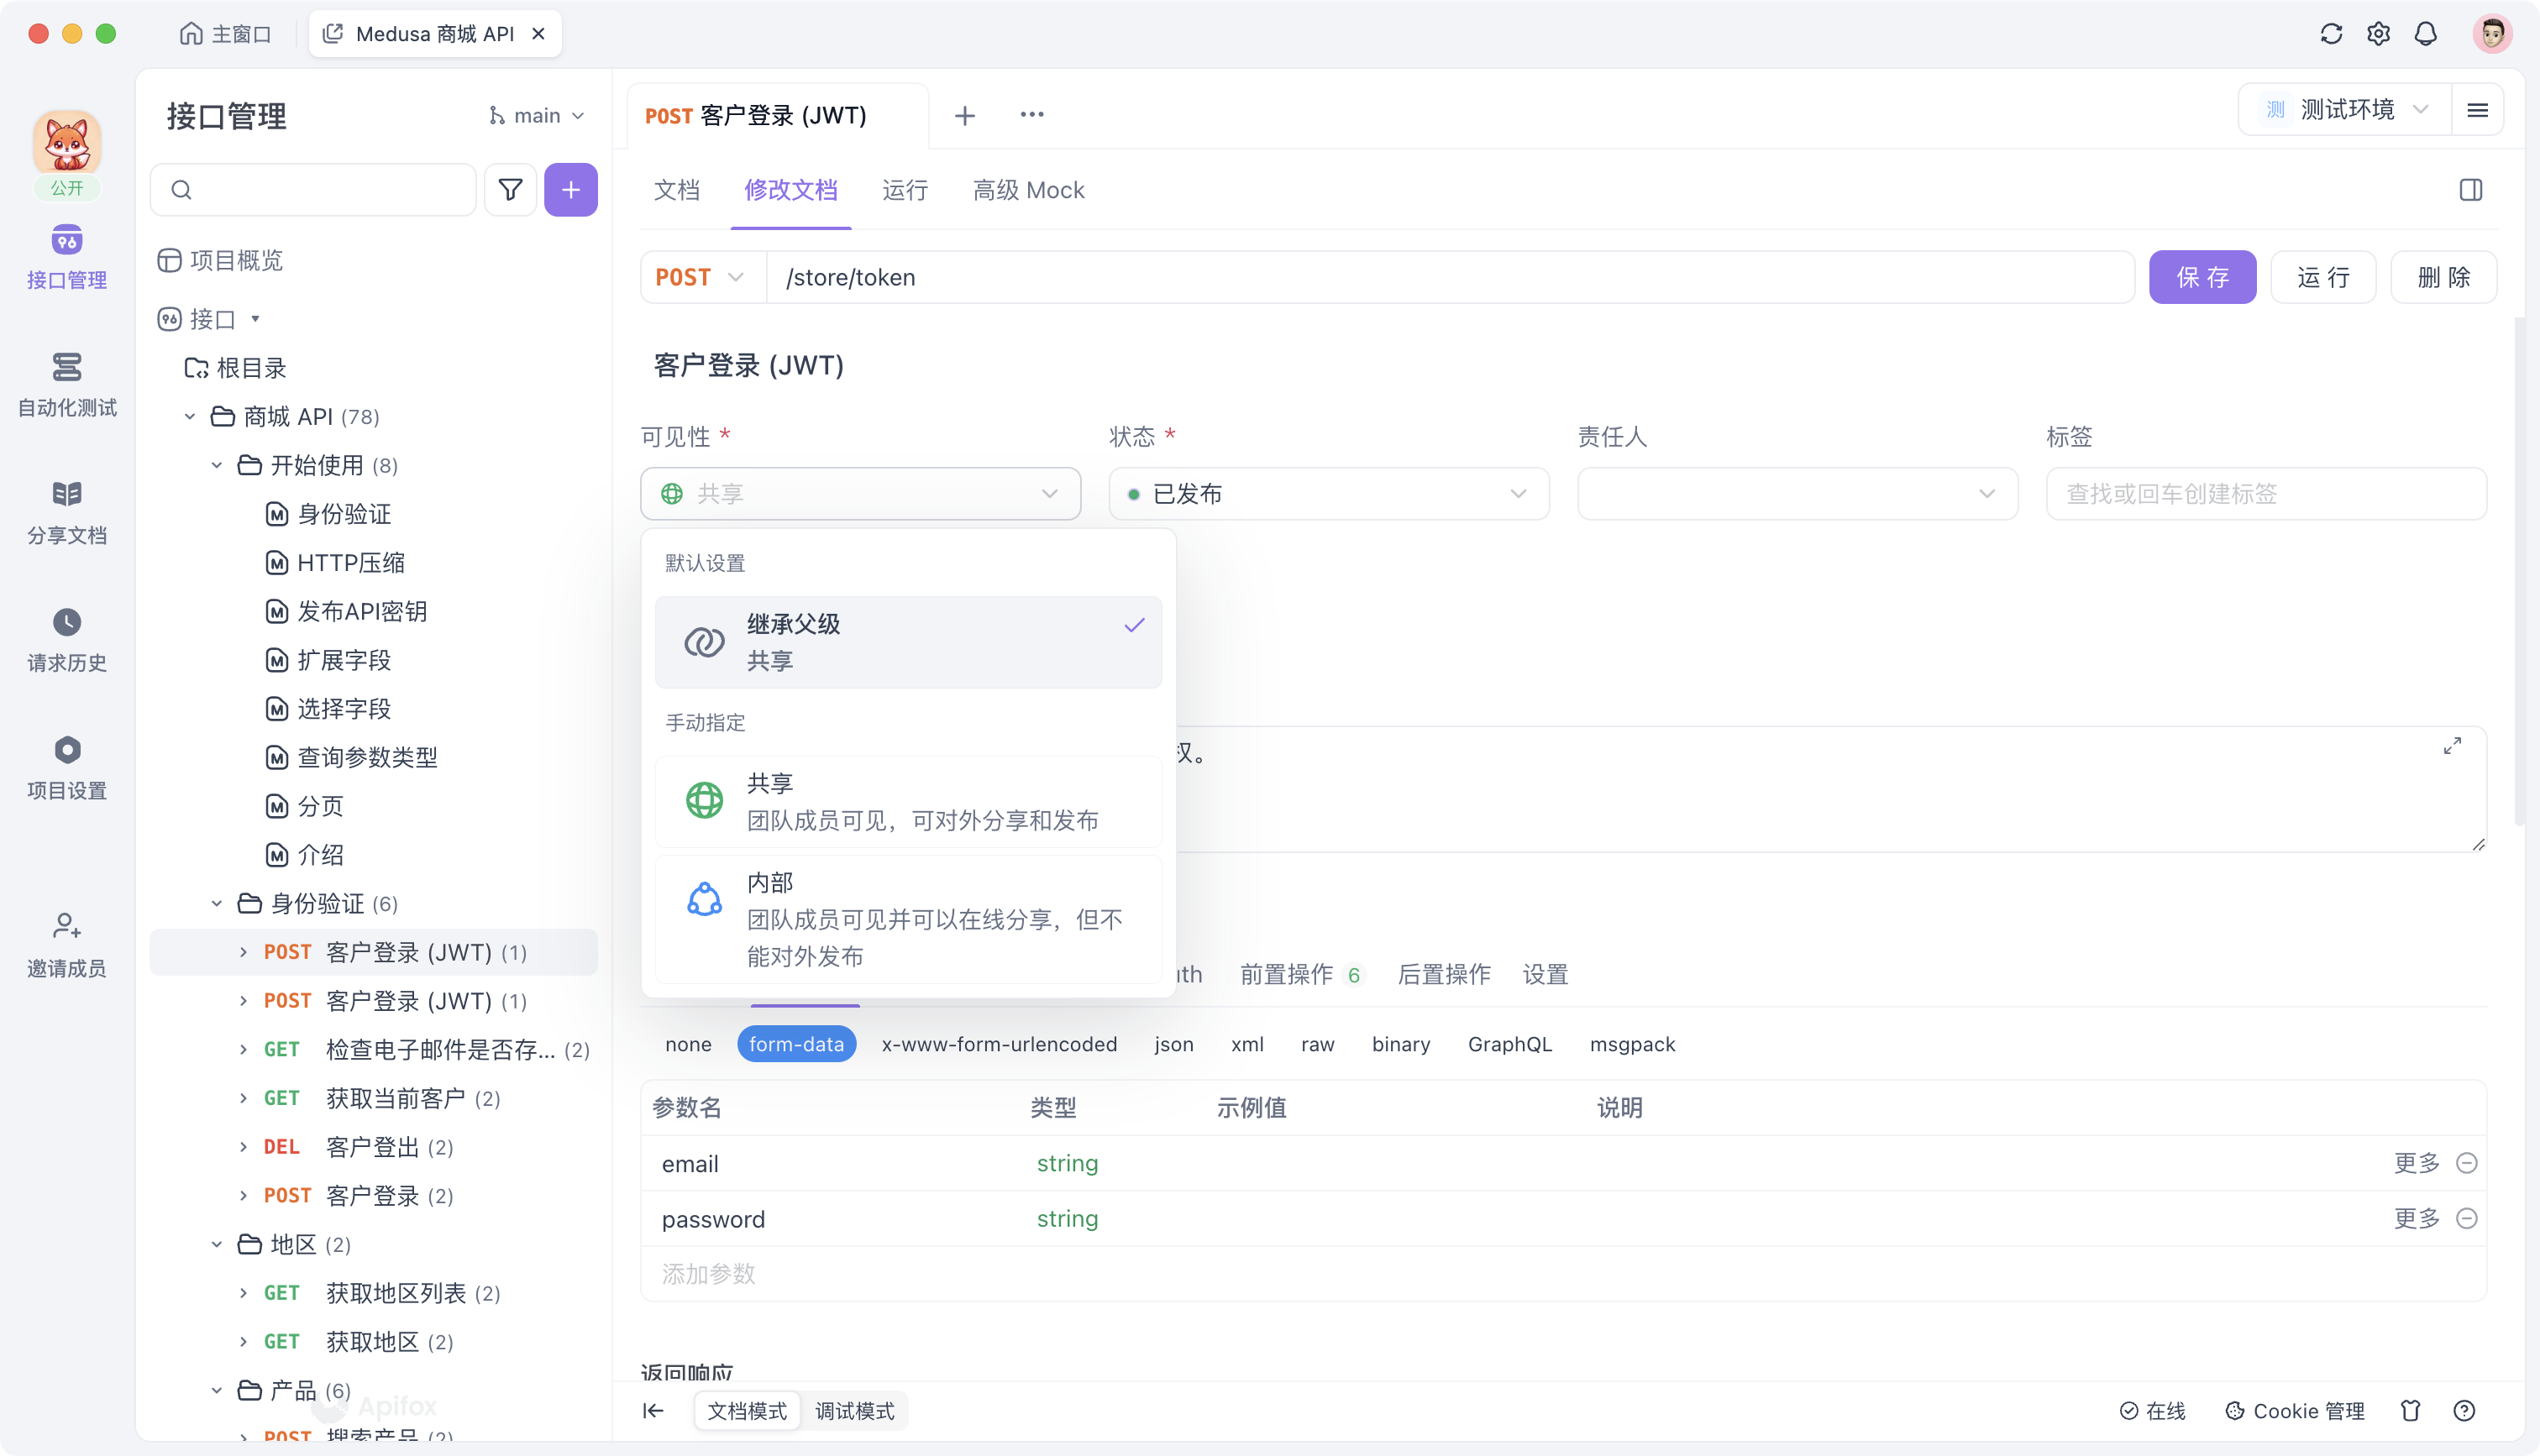
Task: Open the POST request method dropdown
Action: 701,277
